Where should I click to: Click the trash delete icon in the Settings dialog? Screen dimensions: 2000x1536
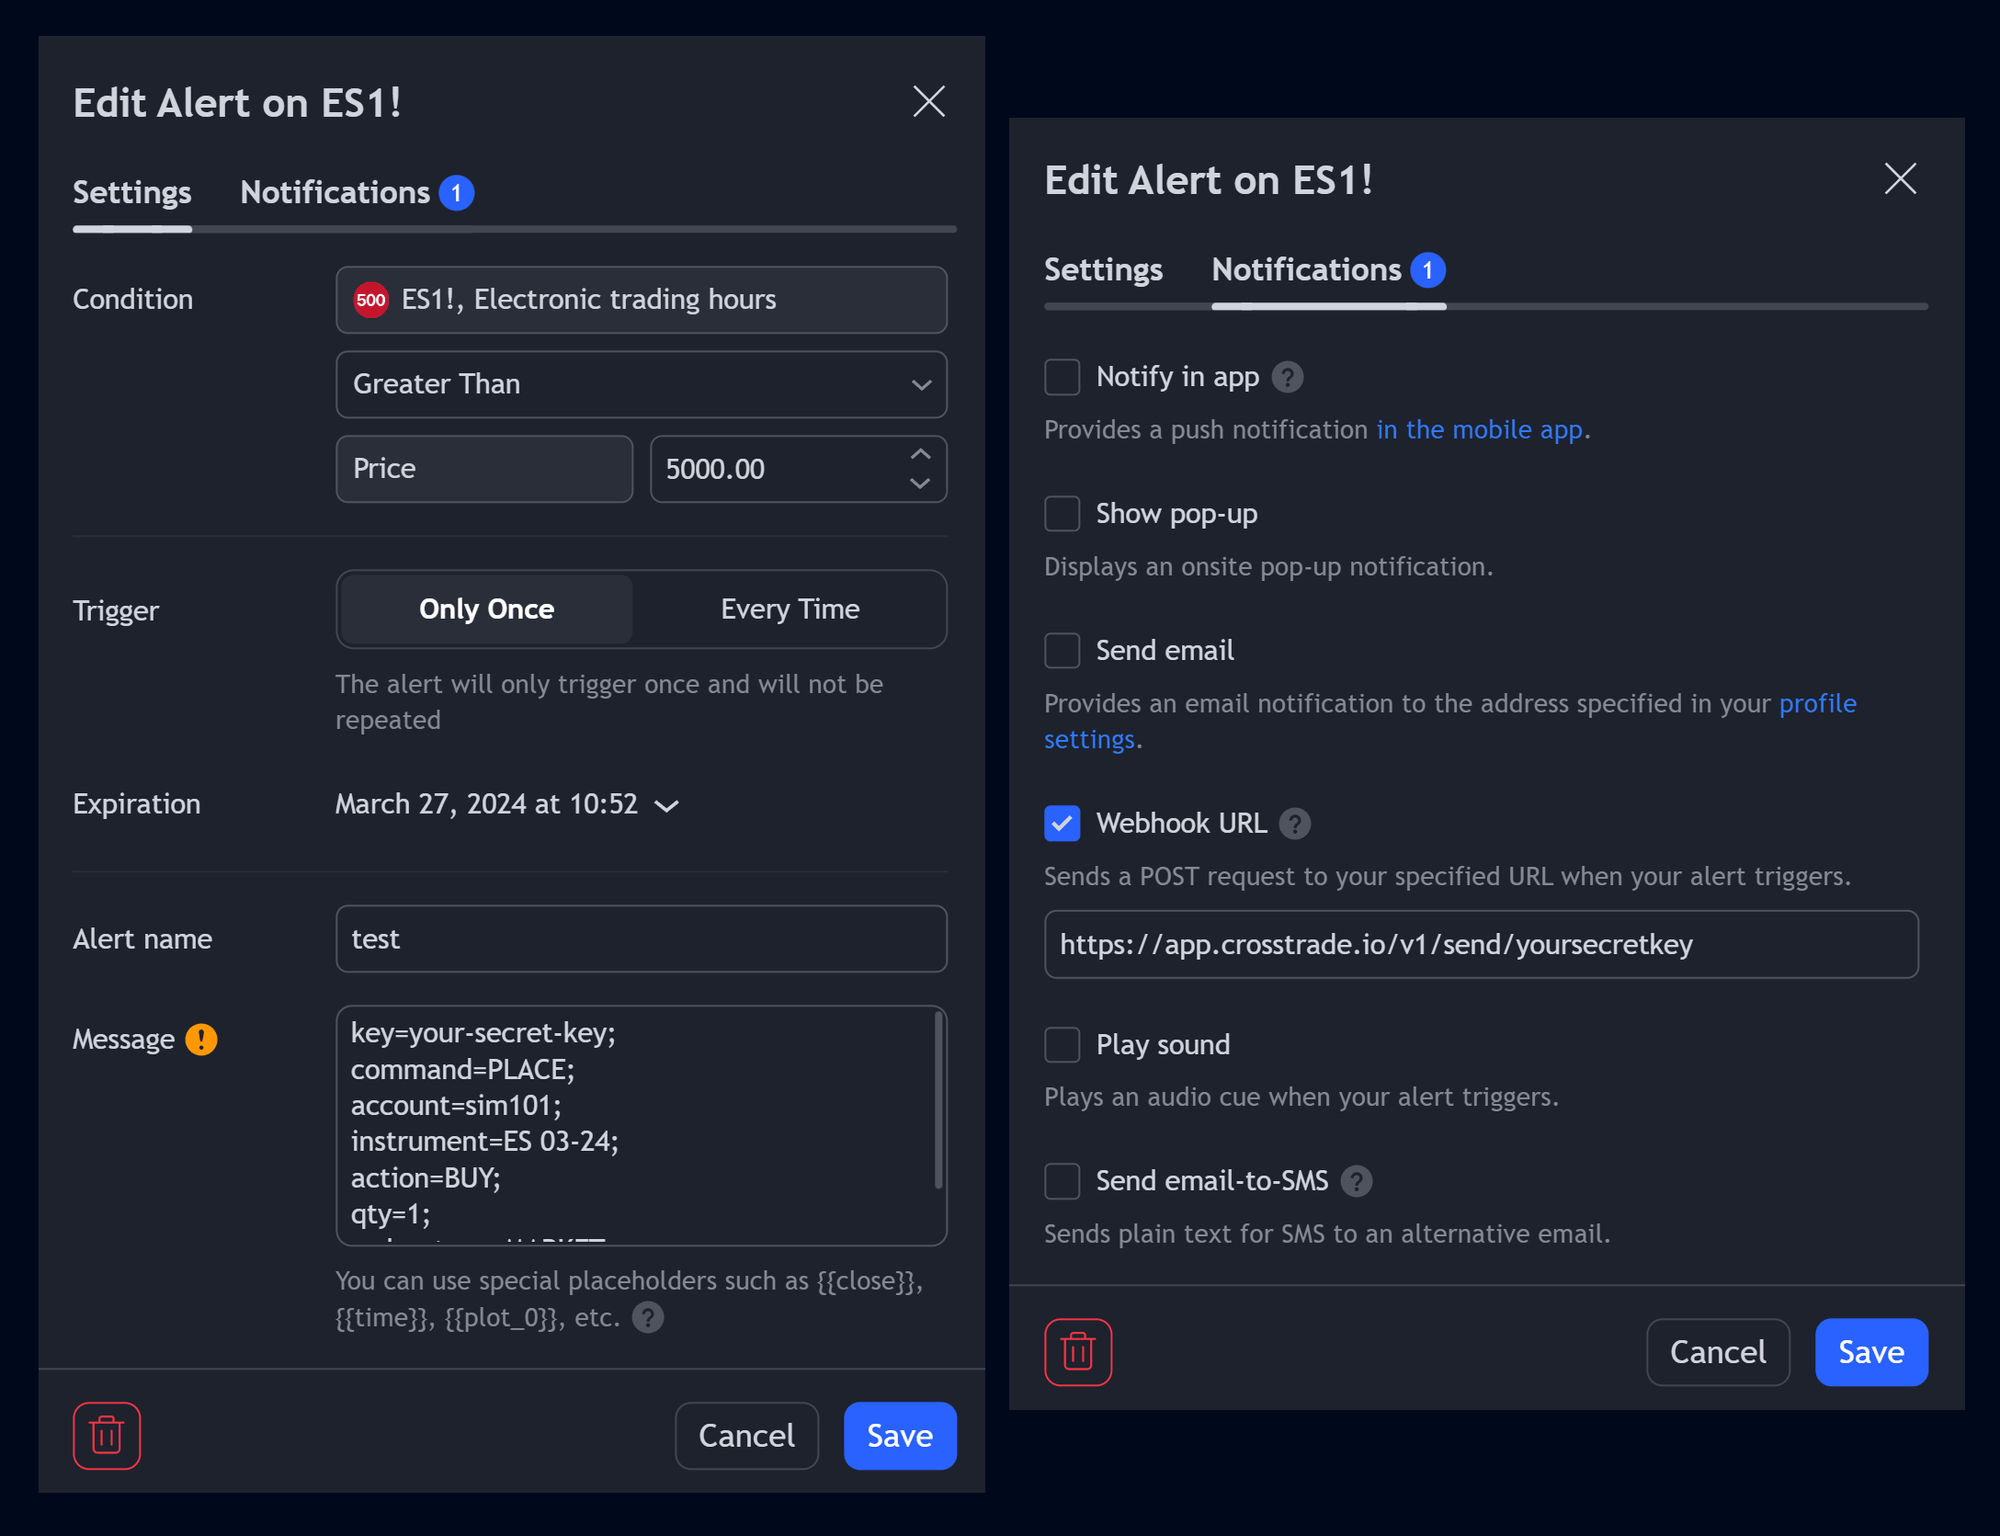click(x=106, y=1435)
